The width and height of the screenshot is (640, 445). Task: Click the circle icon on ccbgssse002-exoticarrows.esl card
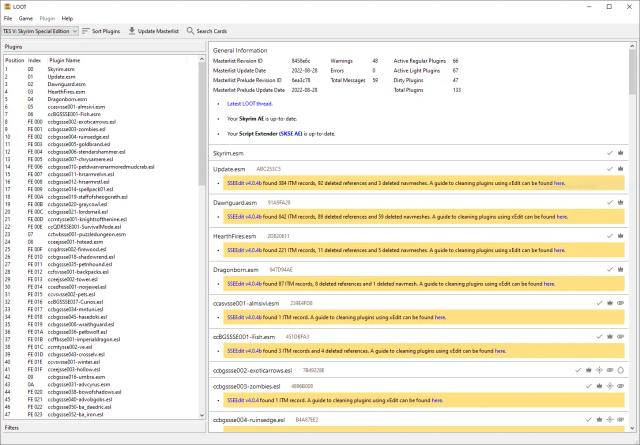[622, 369]
